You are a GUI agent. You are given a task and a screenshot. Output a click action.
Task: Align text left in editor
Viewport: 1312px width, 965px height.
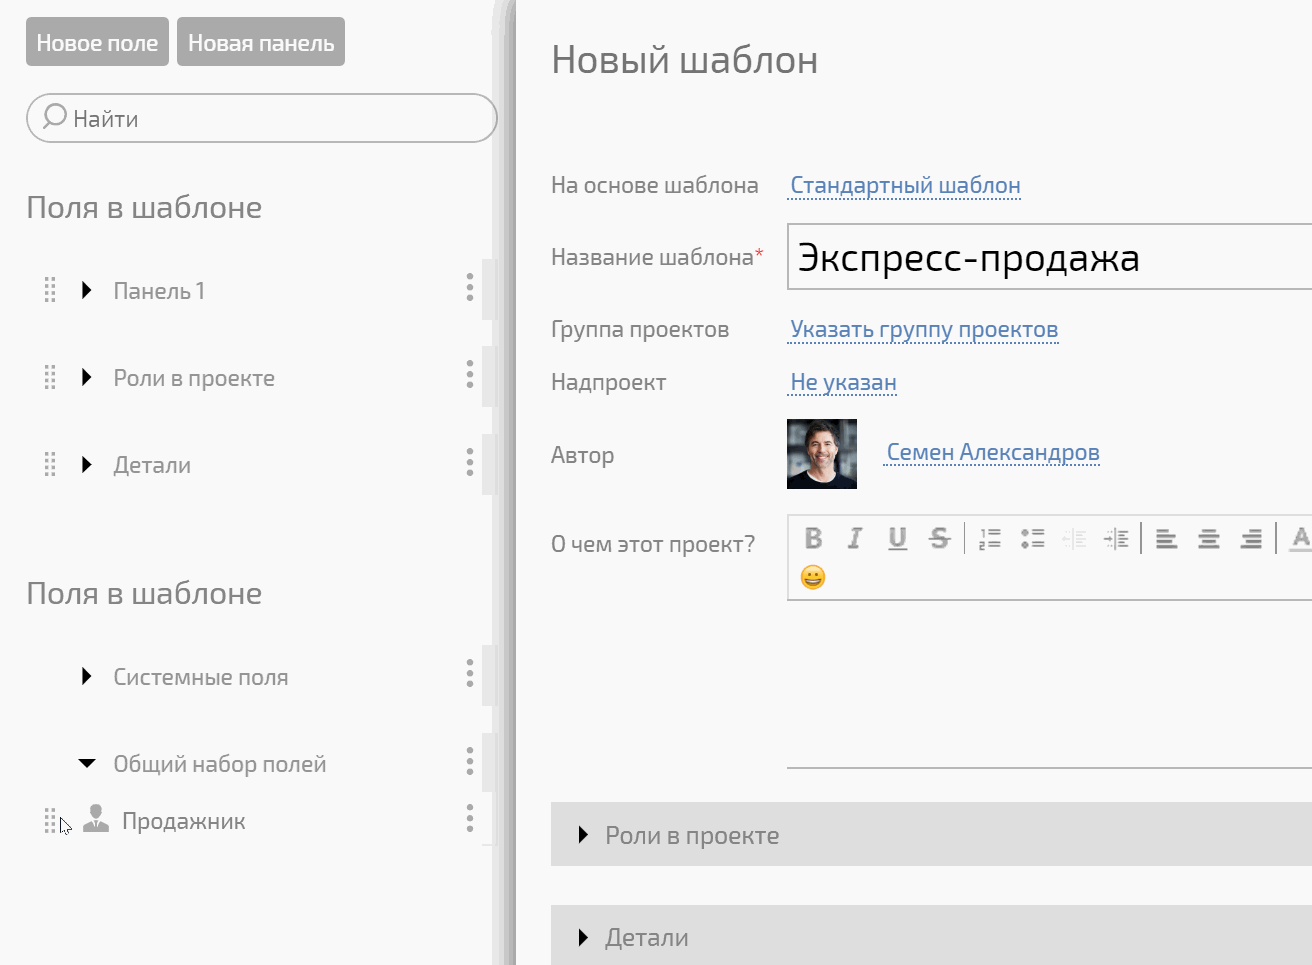[x=1166, y=539]
